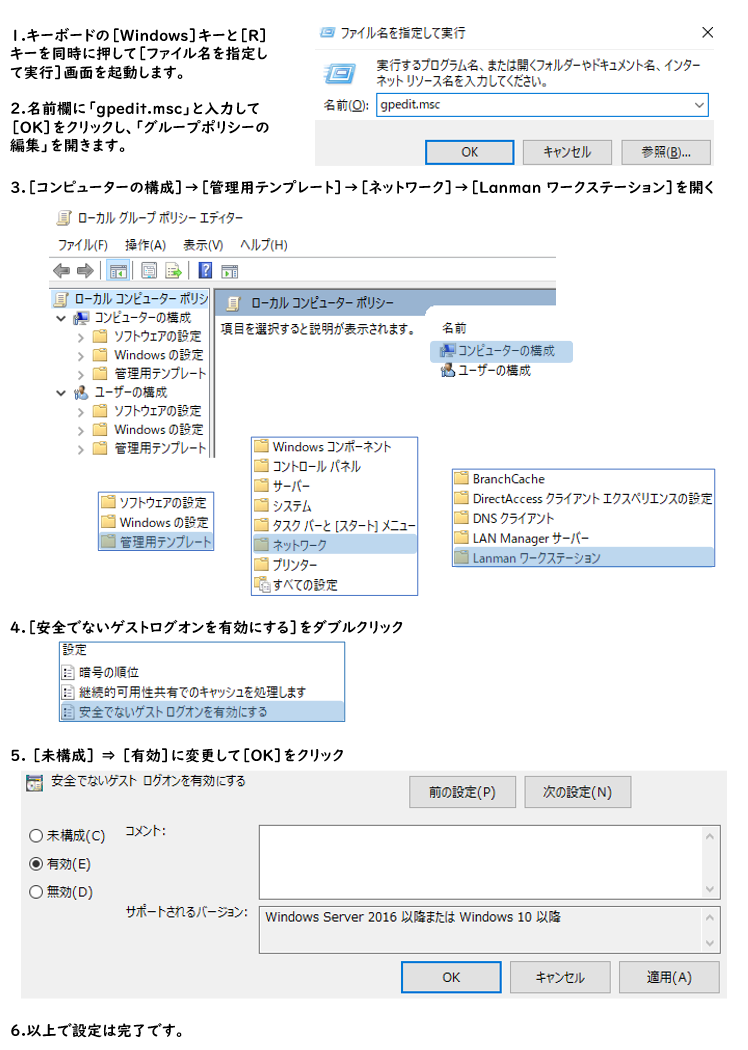Click OK in the Run dialog
The width and height of the screenshot is (748, 1050).
469,152
